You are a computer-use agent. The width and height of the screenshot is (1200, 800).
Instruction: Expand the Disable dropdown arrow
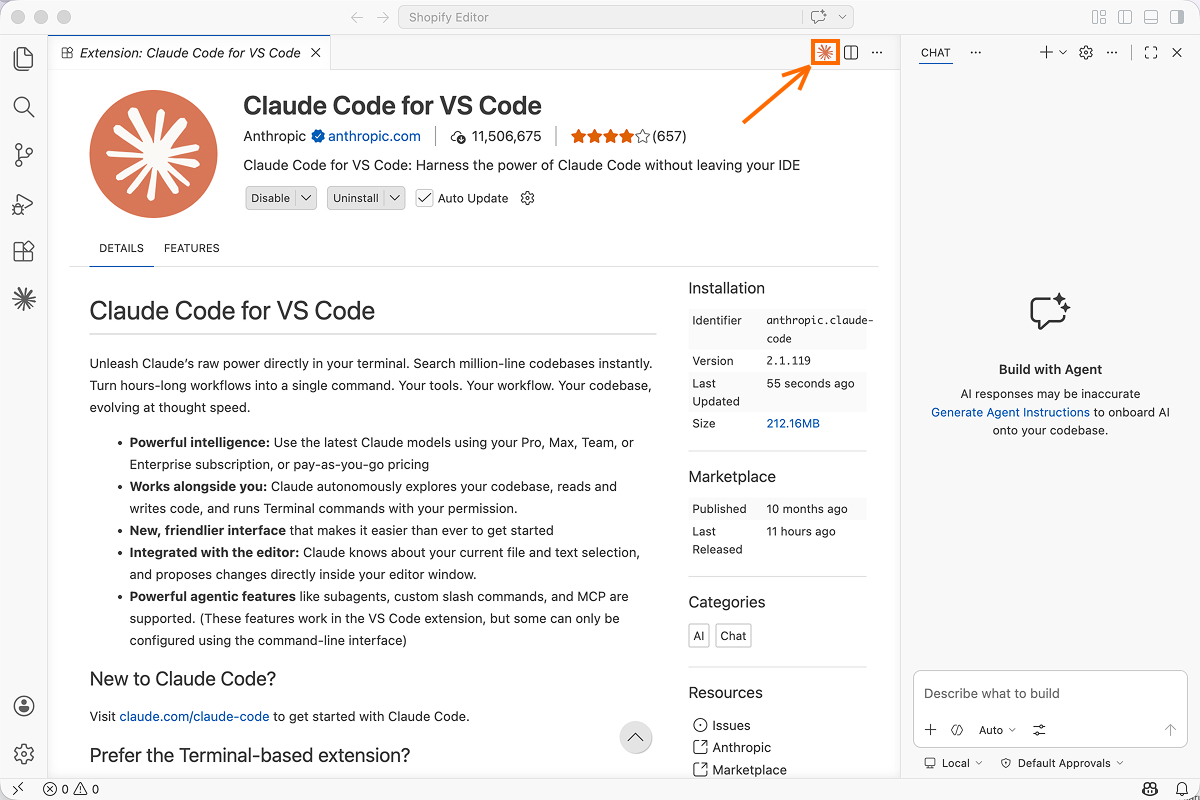305,197
